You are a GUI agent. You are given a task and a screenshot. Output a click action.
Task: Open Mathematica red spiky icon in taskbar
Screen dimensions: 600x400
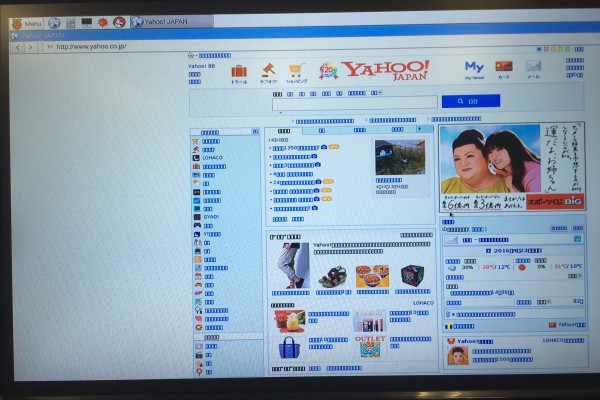point(103,23)
